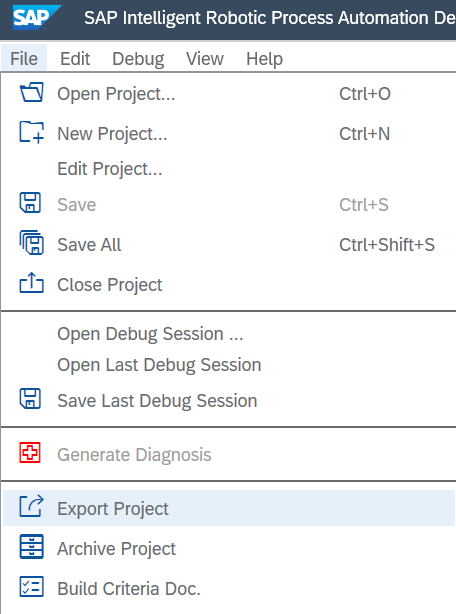This screenshot has width=456, height=614.
Task: Open the Edit menu
Action: pyautogui.click(x=75, y=59)
